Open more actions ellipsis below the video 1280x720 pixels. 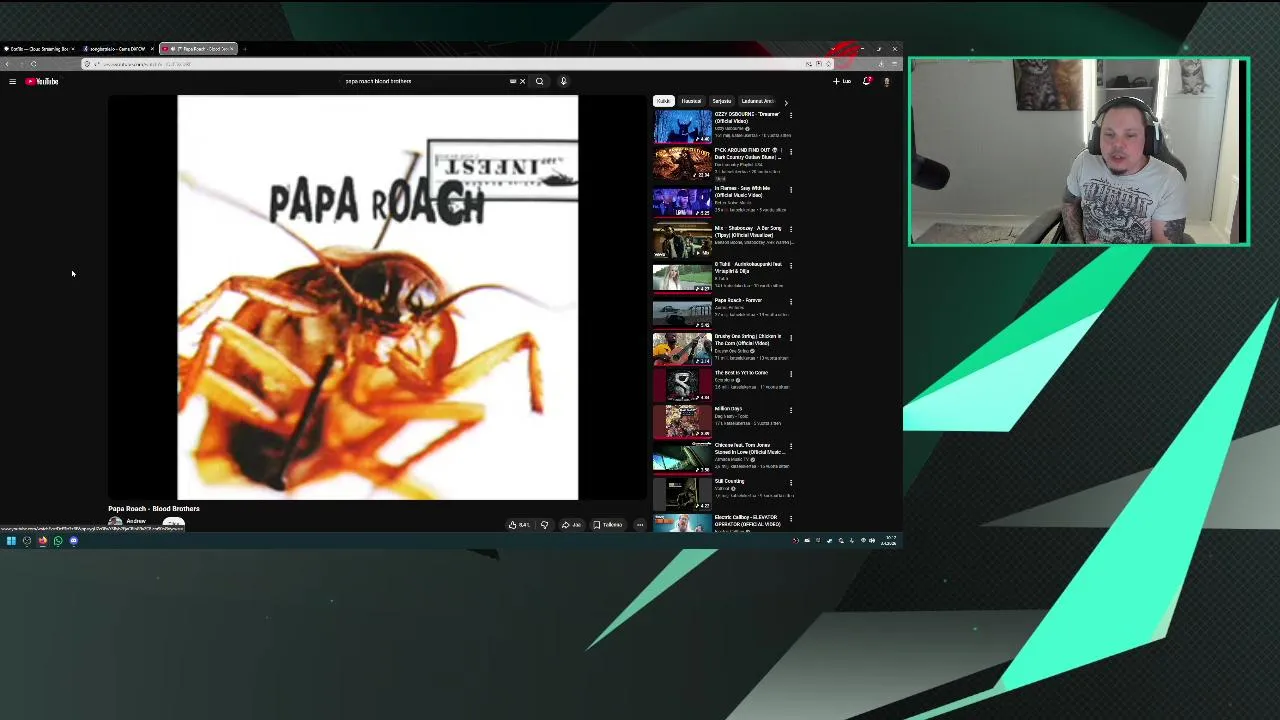(640, 524)
